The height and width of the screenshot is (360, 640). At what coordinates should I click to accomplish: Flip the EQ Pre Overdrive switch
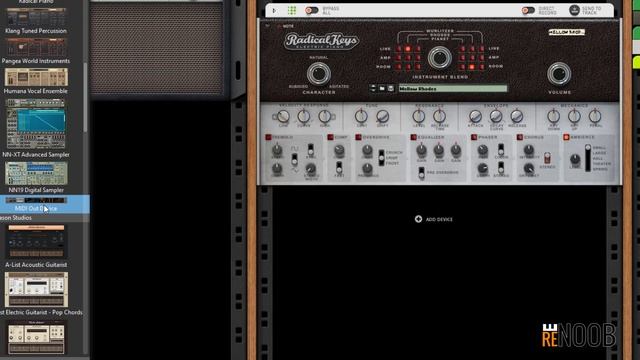(421, 173)
